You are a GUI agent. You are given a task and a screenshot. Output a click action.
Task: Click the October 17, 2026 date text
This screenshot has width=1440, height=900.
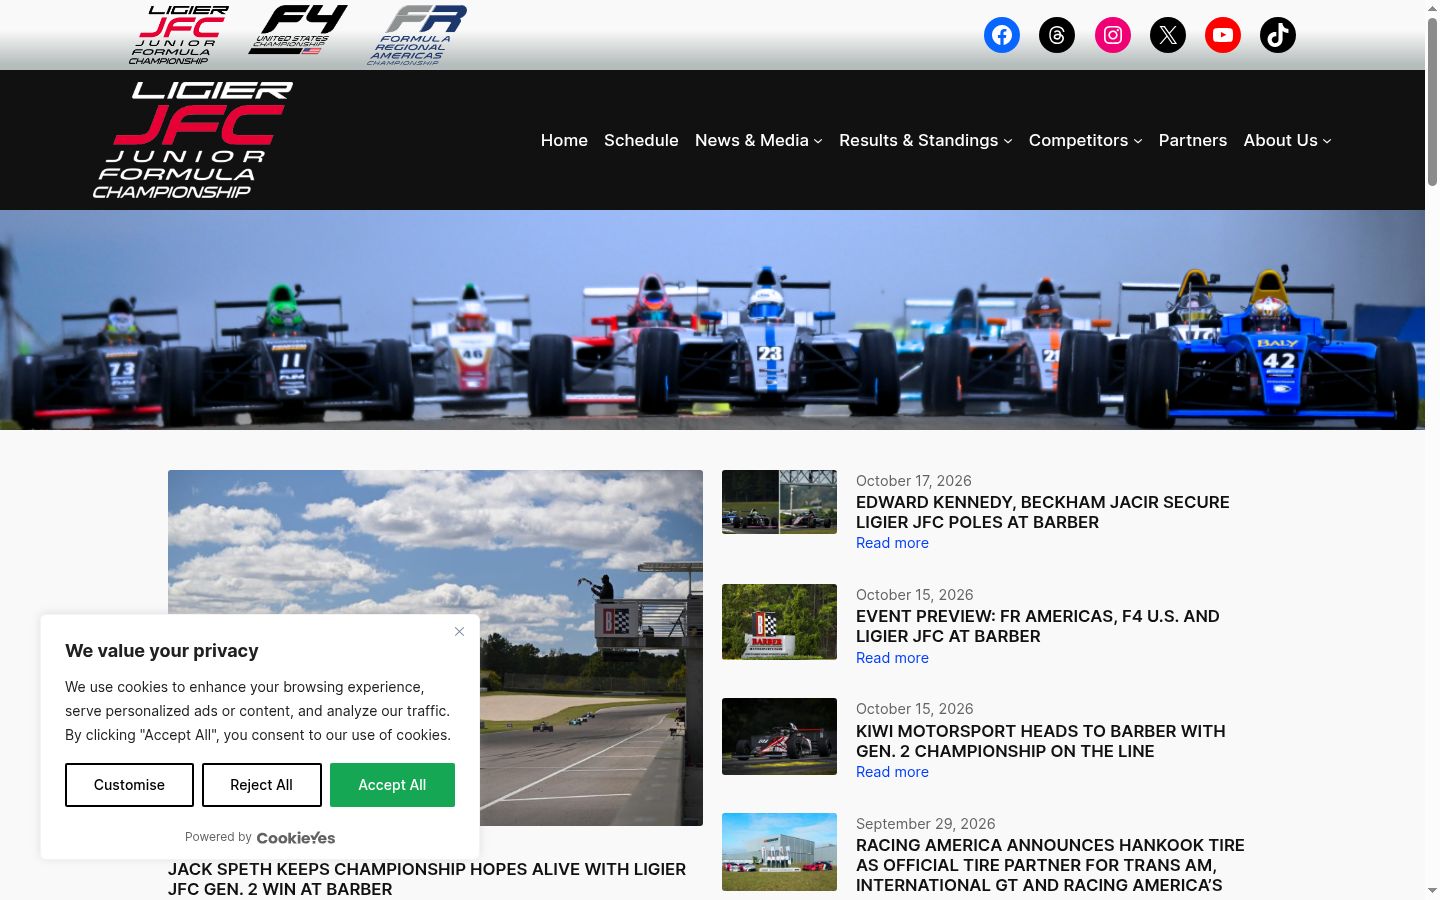coord(914,481)
